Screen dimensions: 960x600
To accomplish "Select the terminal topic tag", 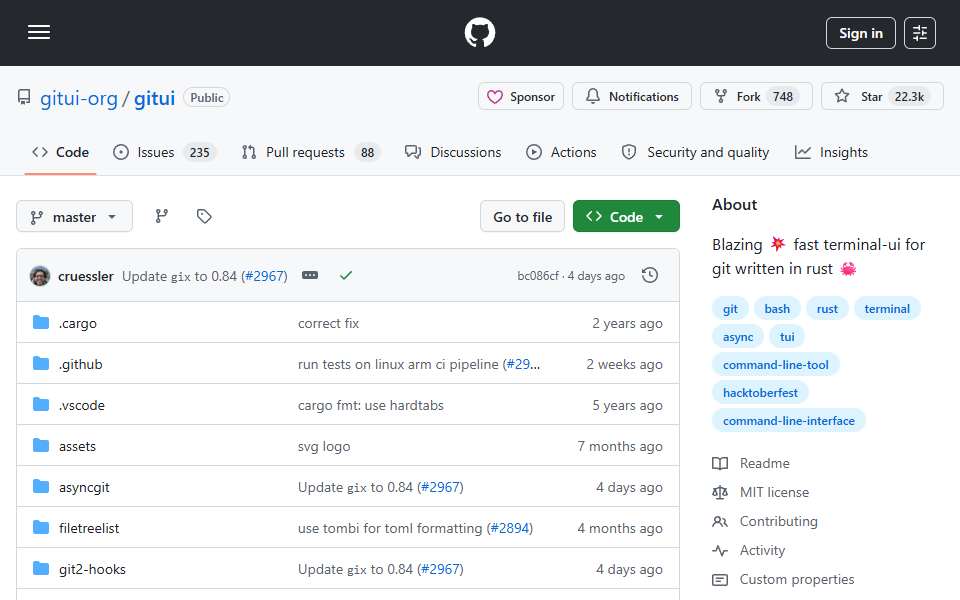I will (x=887, y=309).
